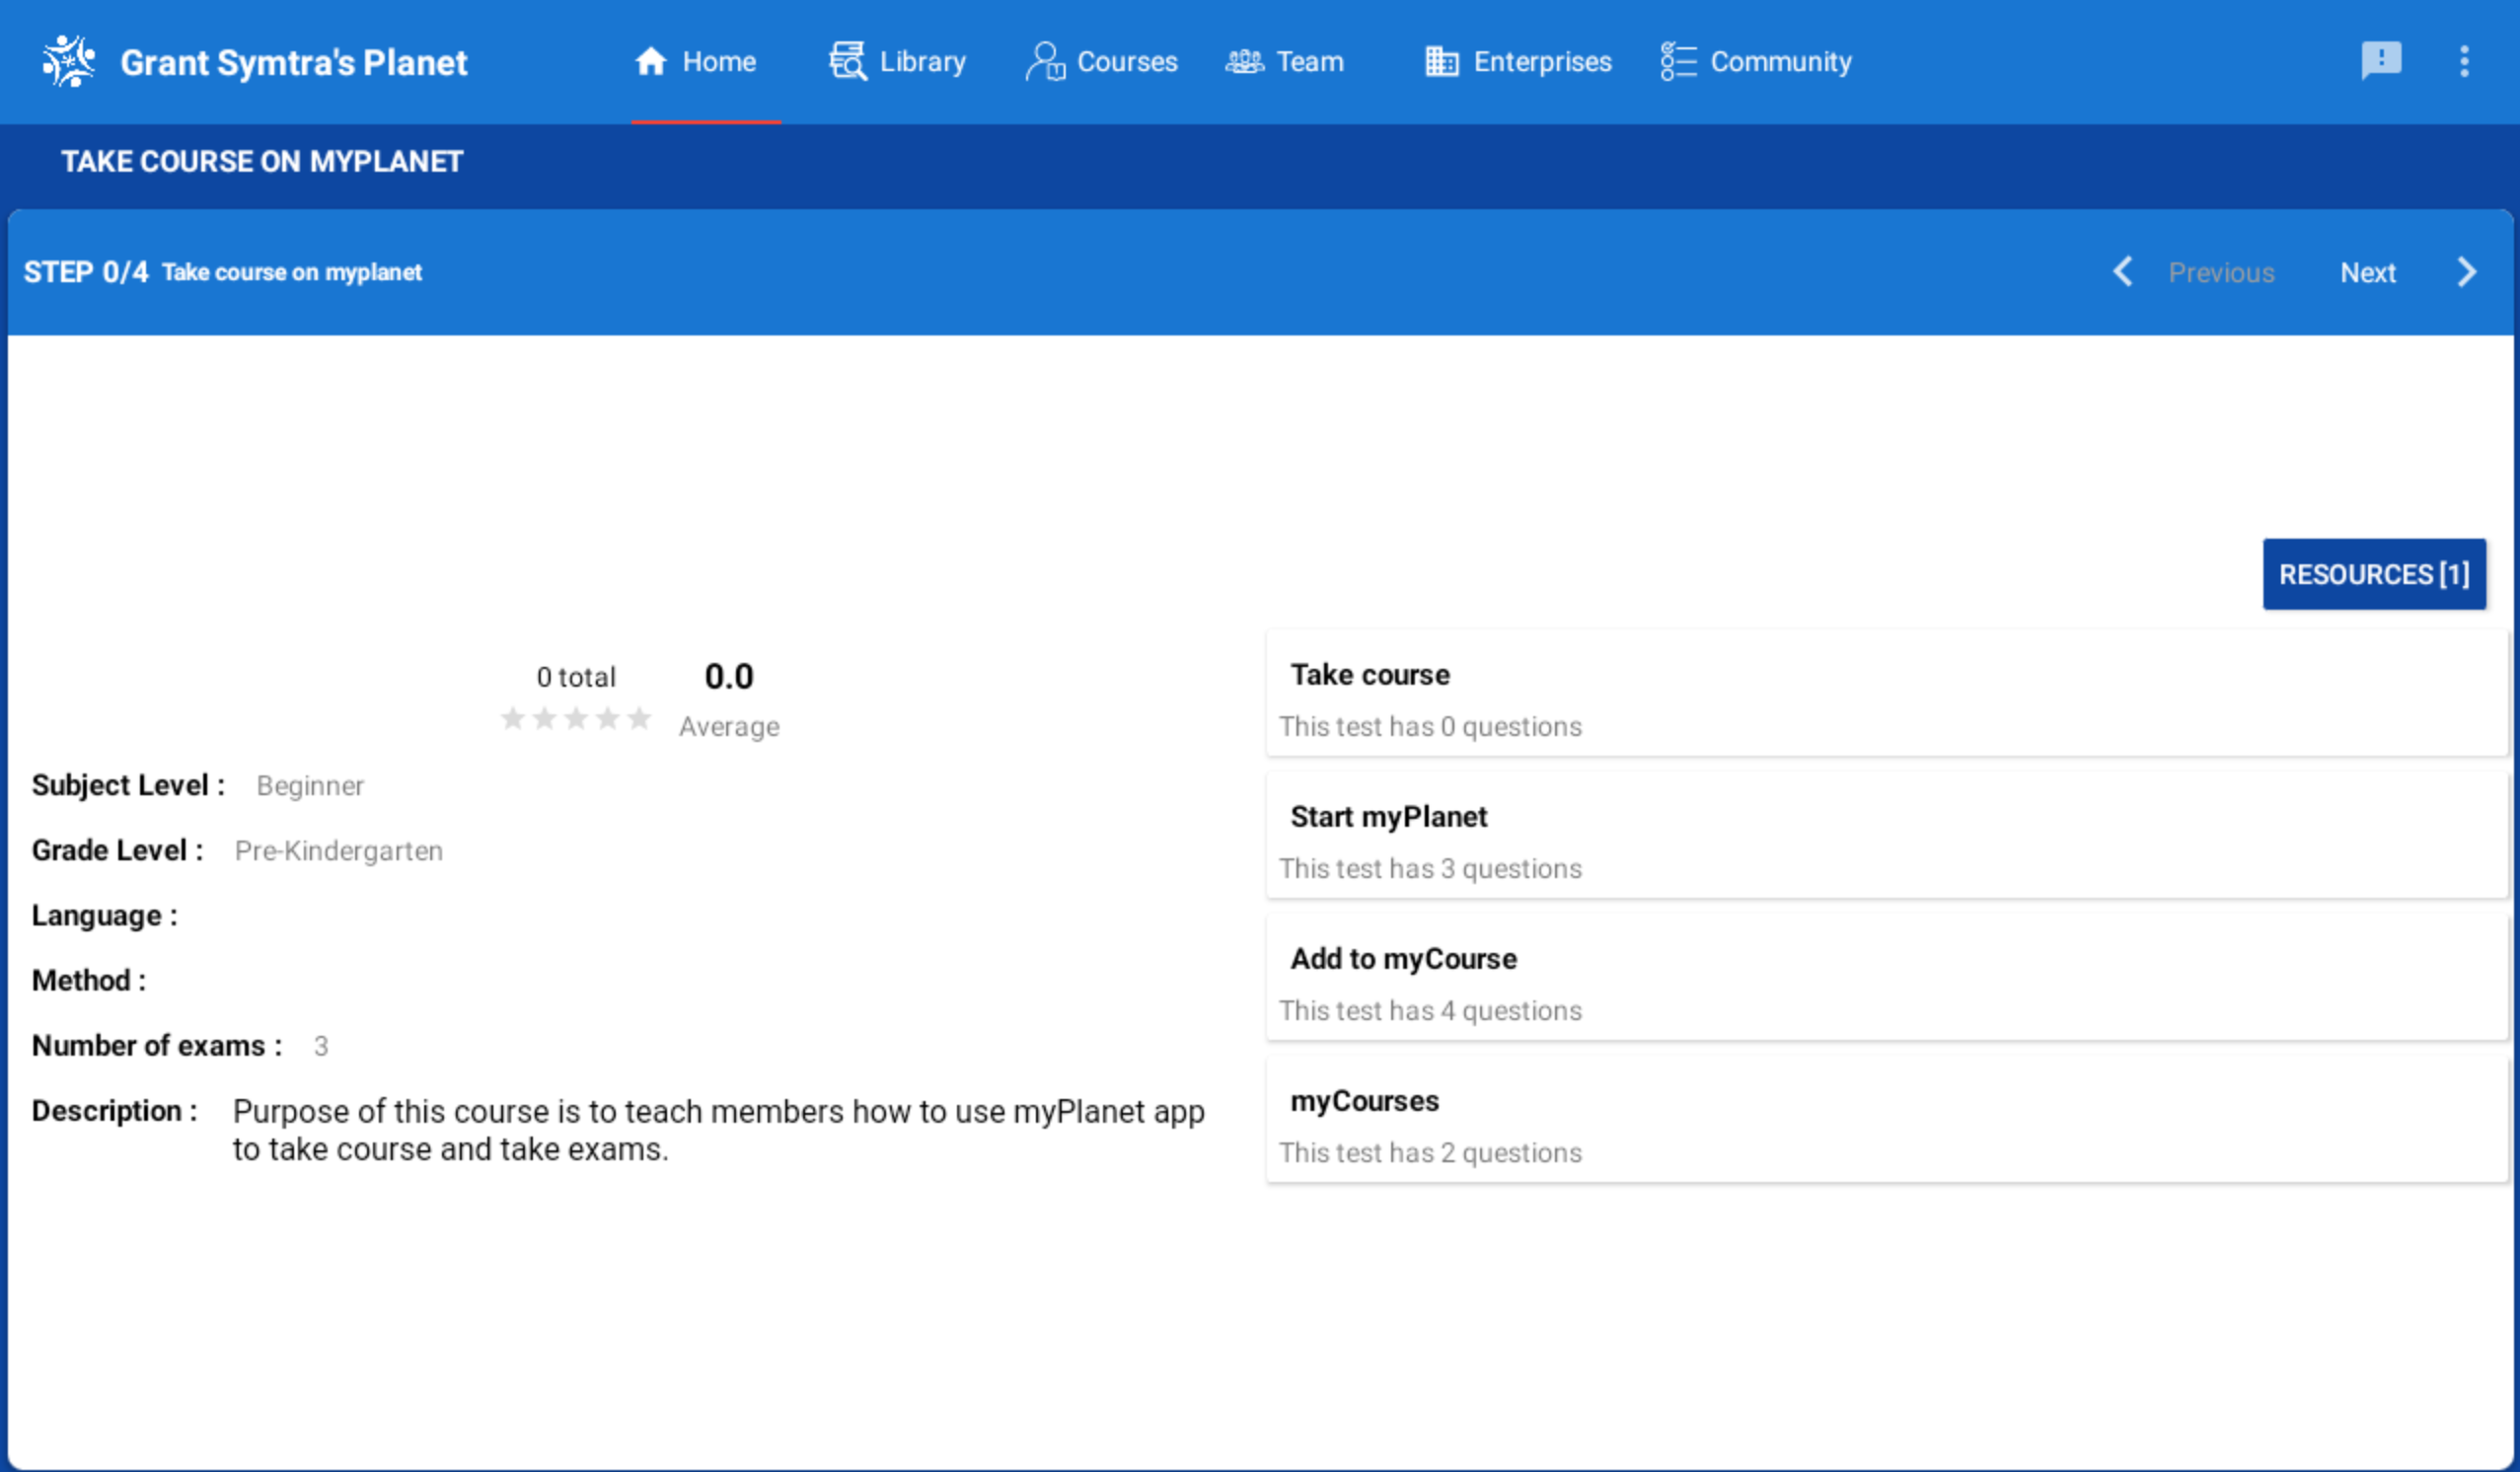Click the Number of exams label
The image size is (2520, 1472).
coord(157,1046)
